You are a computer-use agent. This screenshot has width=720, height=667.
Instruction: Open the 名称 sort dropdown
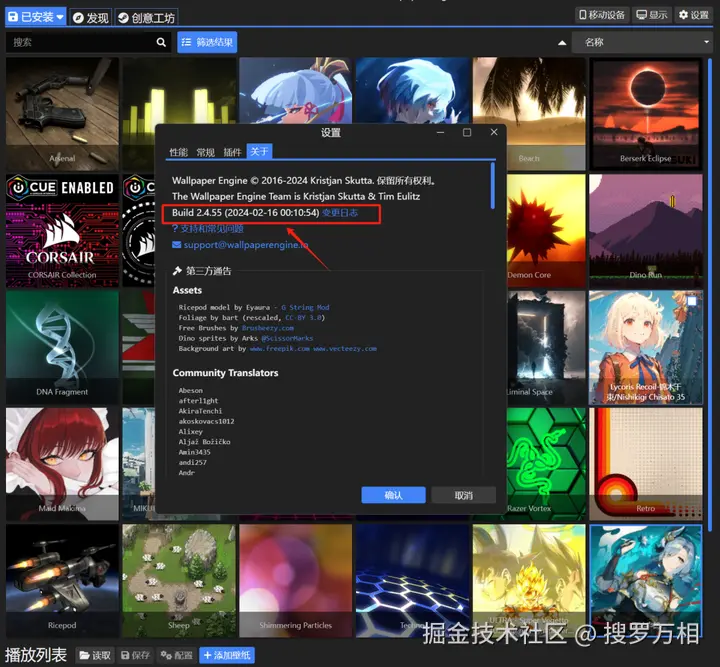pyautogui.click(x=642, y=42)
